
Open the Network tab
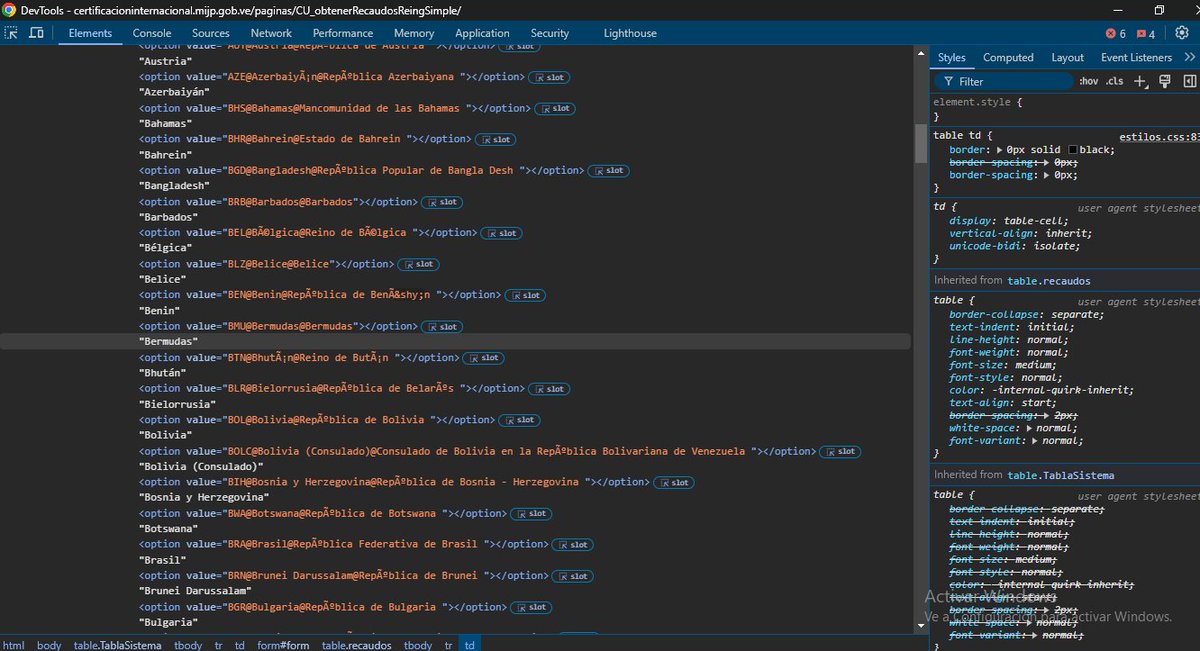[x=271, y=33]
